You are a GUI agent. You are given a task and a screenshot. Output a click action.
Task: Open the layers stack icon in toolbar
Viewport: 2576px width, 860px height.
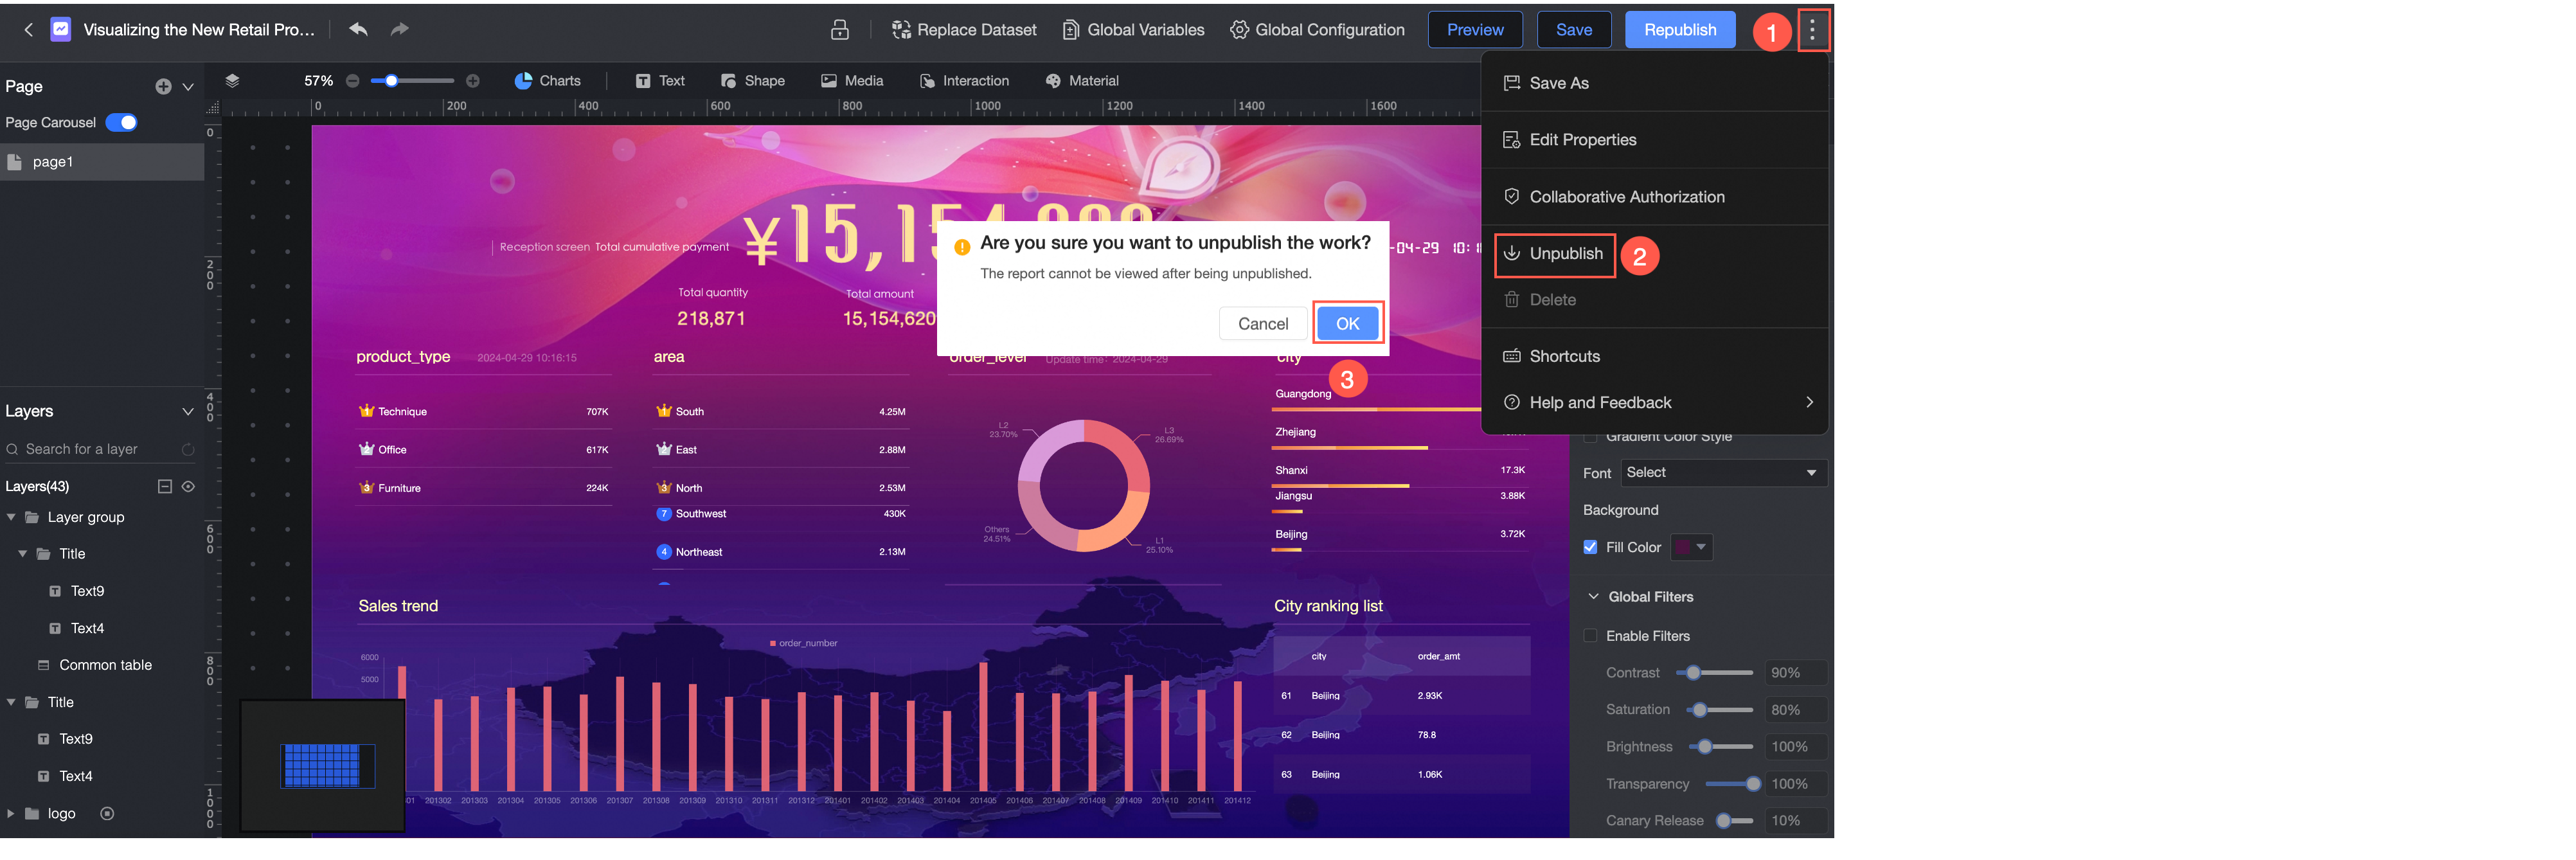(232, 81)
